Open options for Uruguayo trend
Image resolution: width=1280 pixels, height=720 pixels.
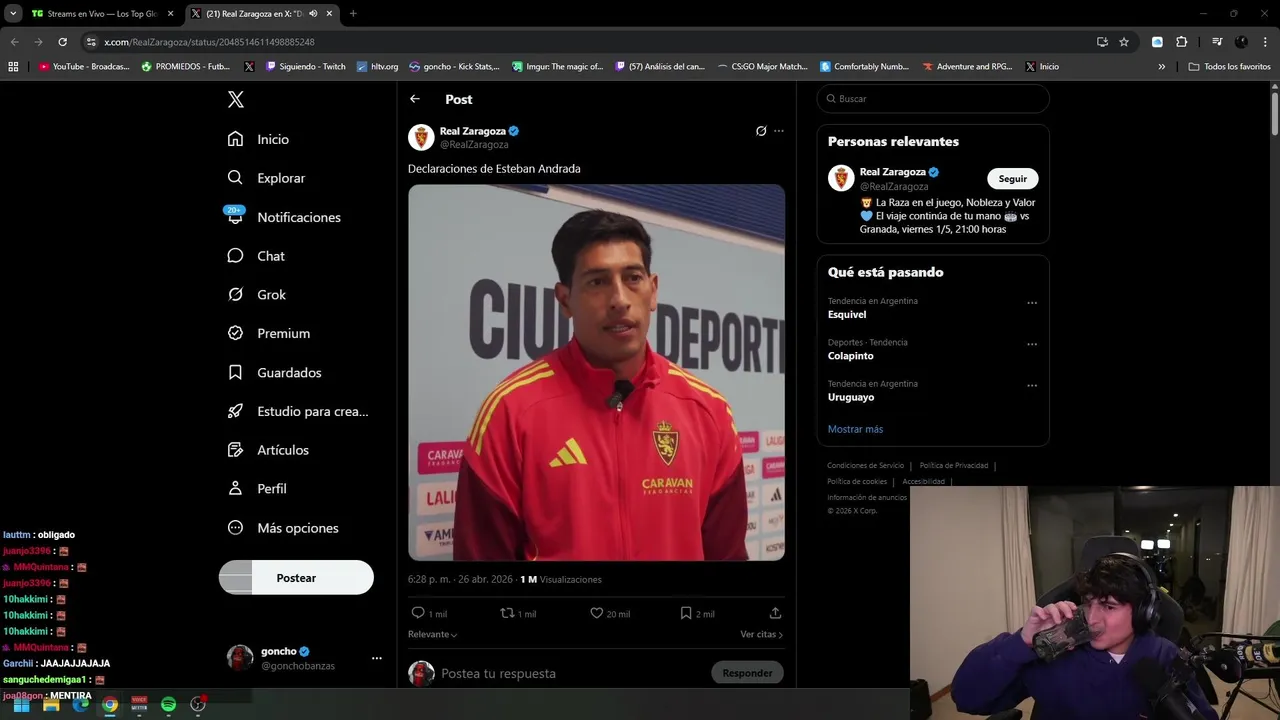point(1032,386)
